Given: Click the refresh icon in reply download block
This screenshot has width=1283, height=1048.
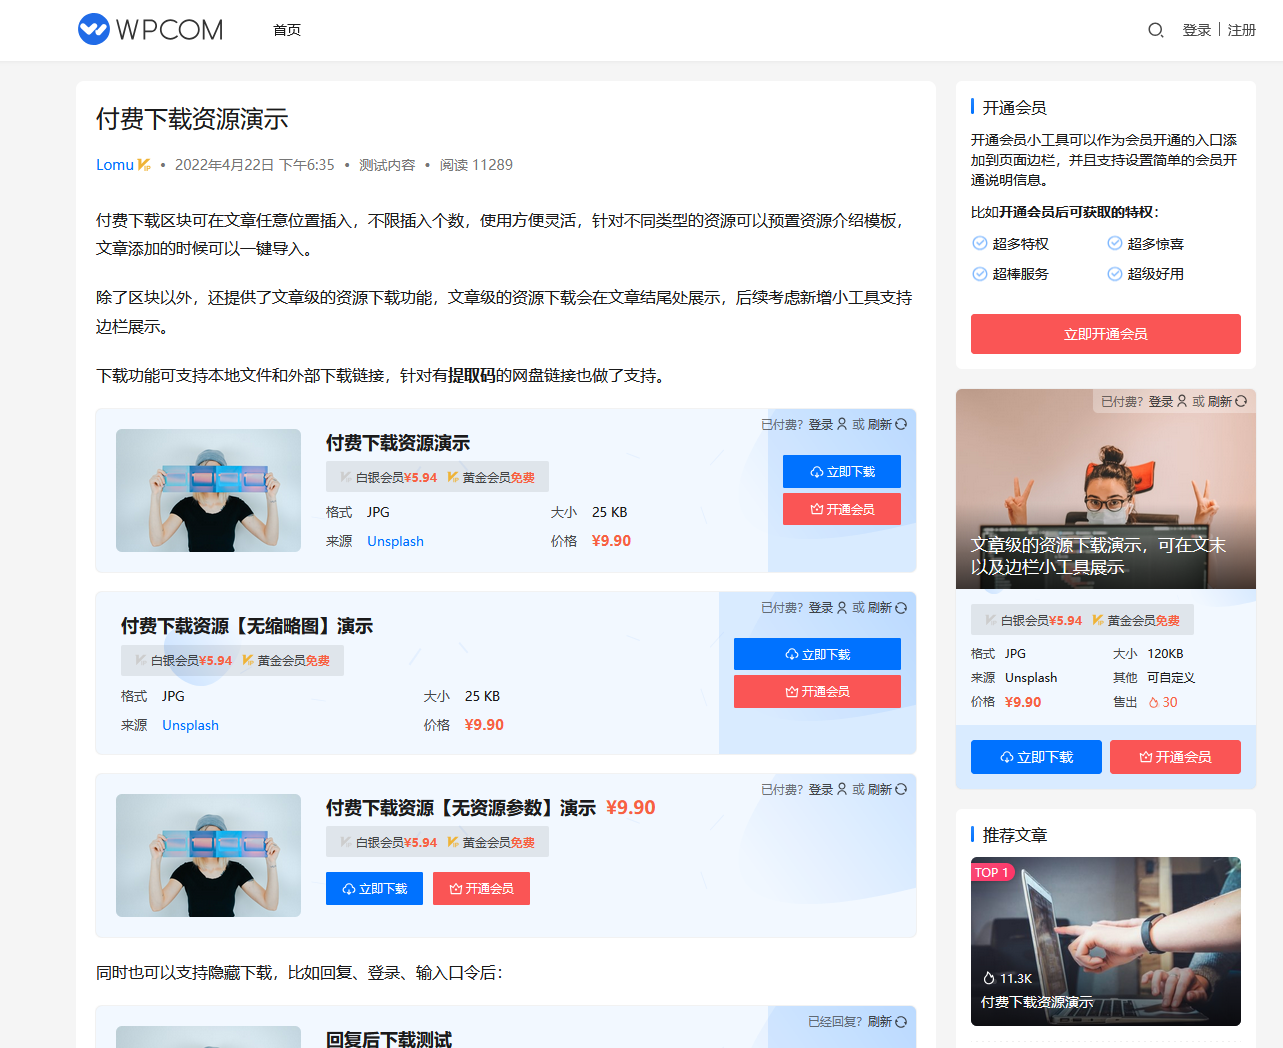Looking at the screenshot, I should tap(901, 1022).
